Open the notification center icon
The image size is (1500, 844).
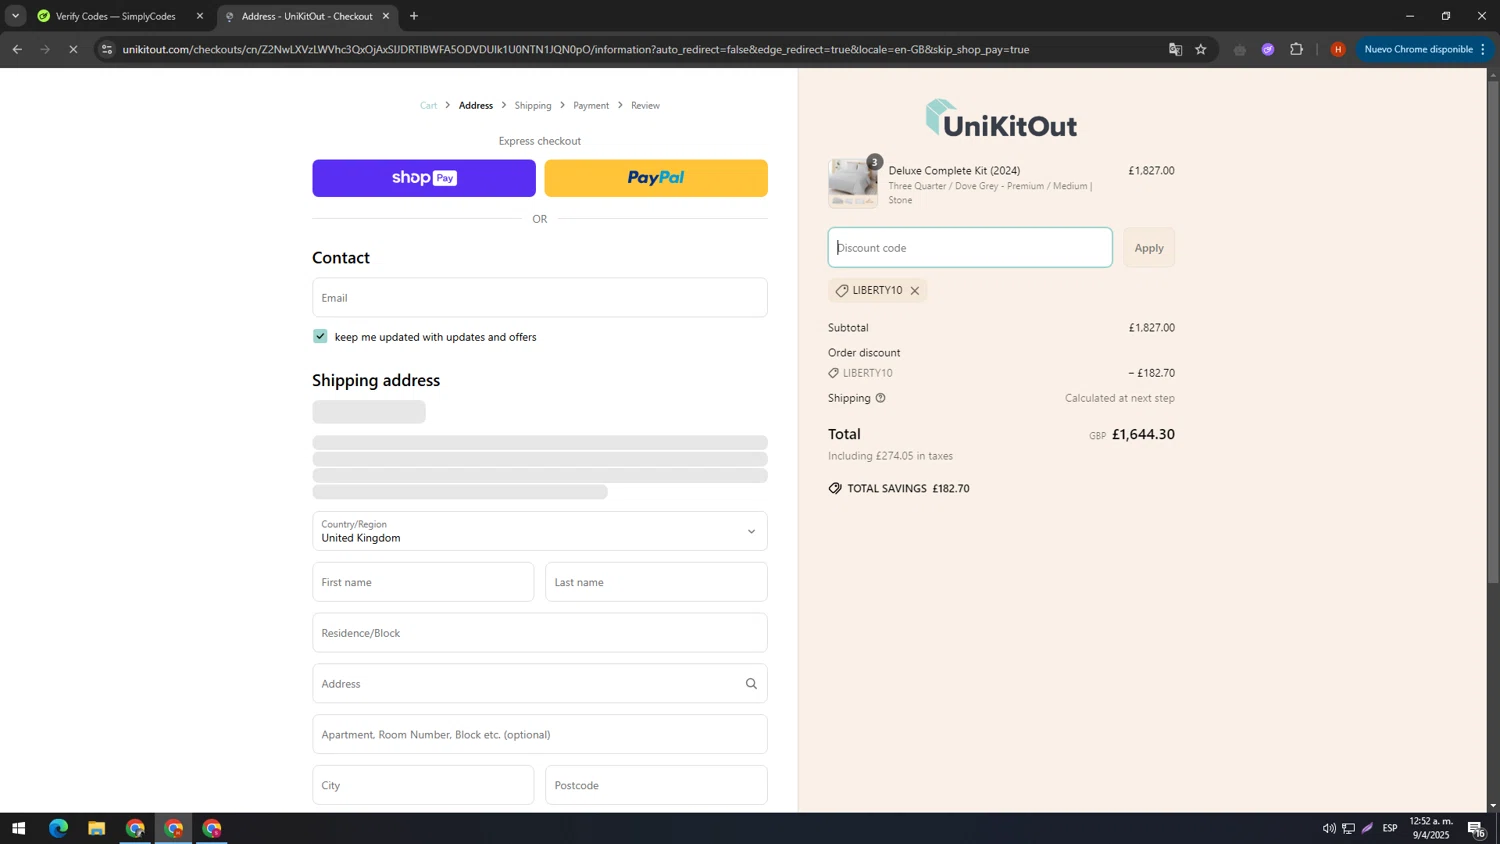coord(1476,828)
